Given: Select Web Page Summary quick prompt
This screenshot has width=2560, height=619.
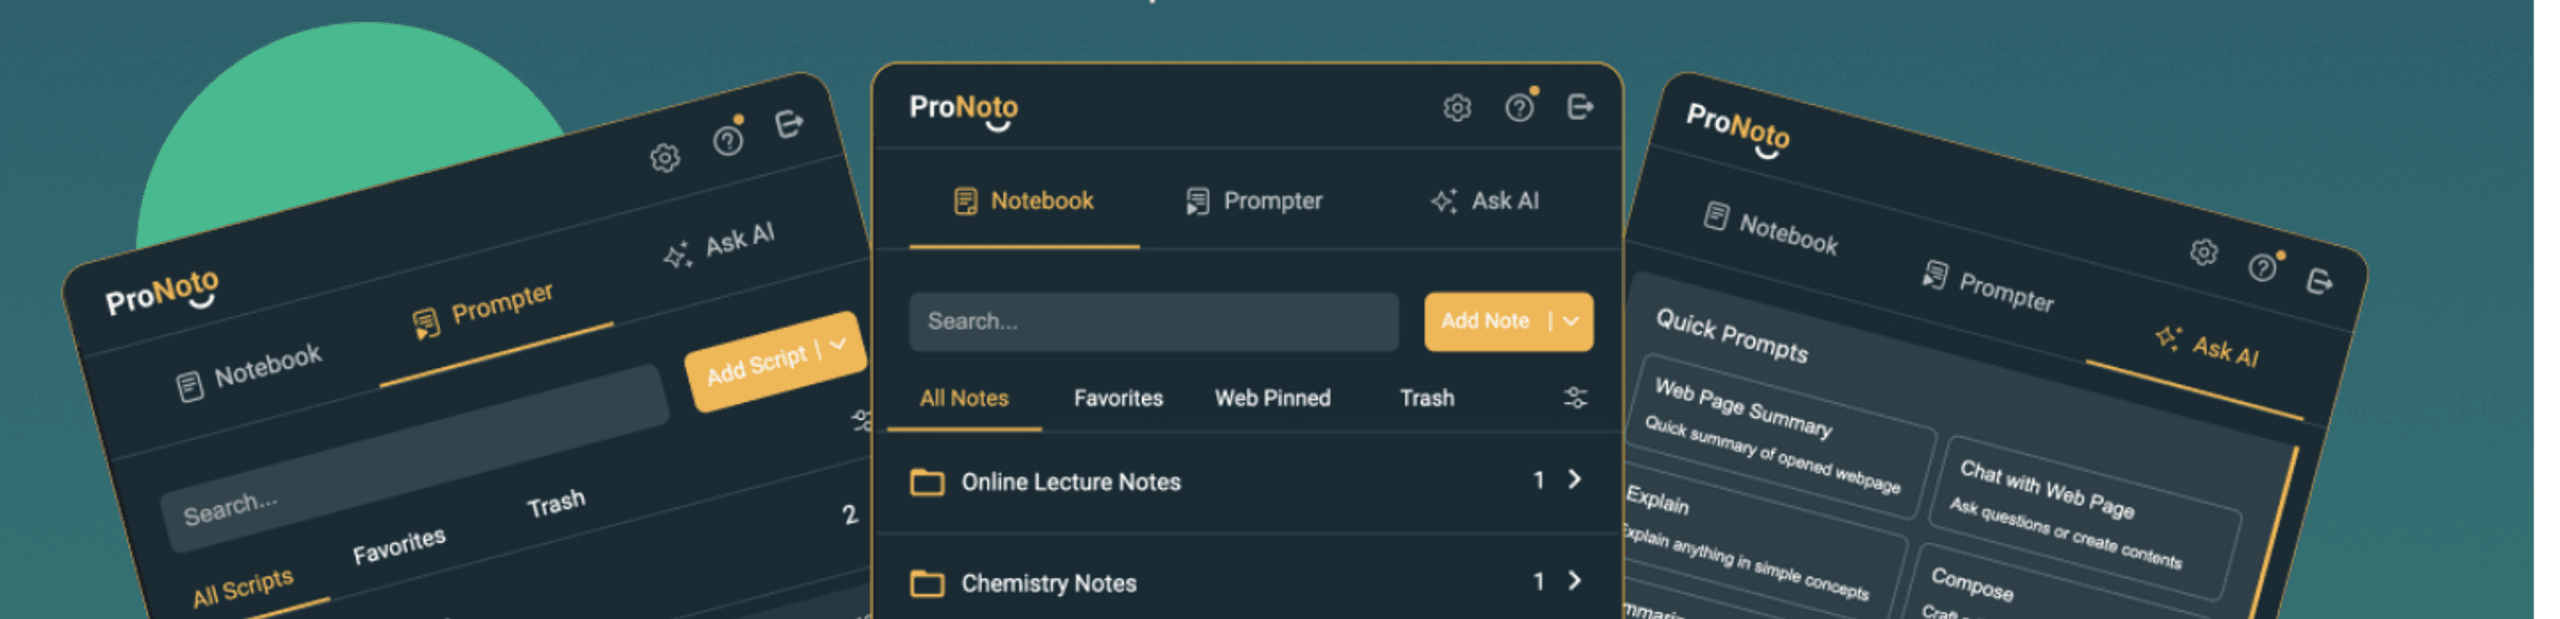Looking at the screenshot, I should (x=1779, y=438).
